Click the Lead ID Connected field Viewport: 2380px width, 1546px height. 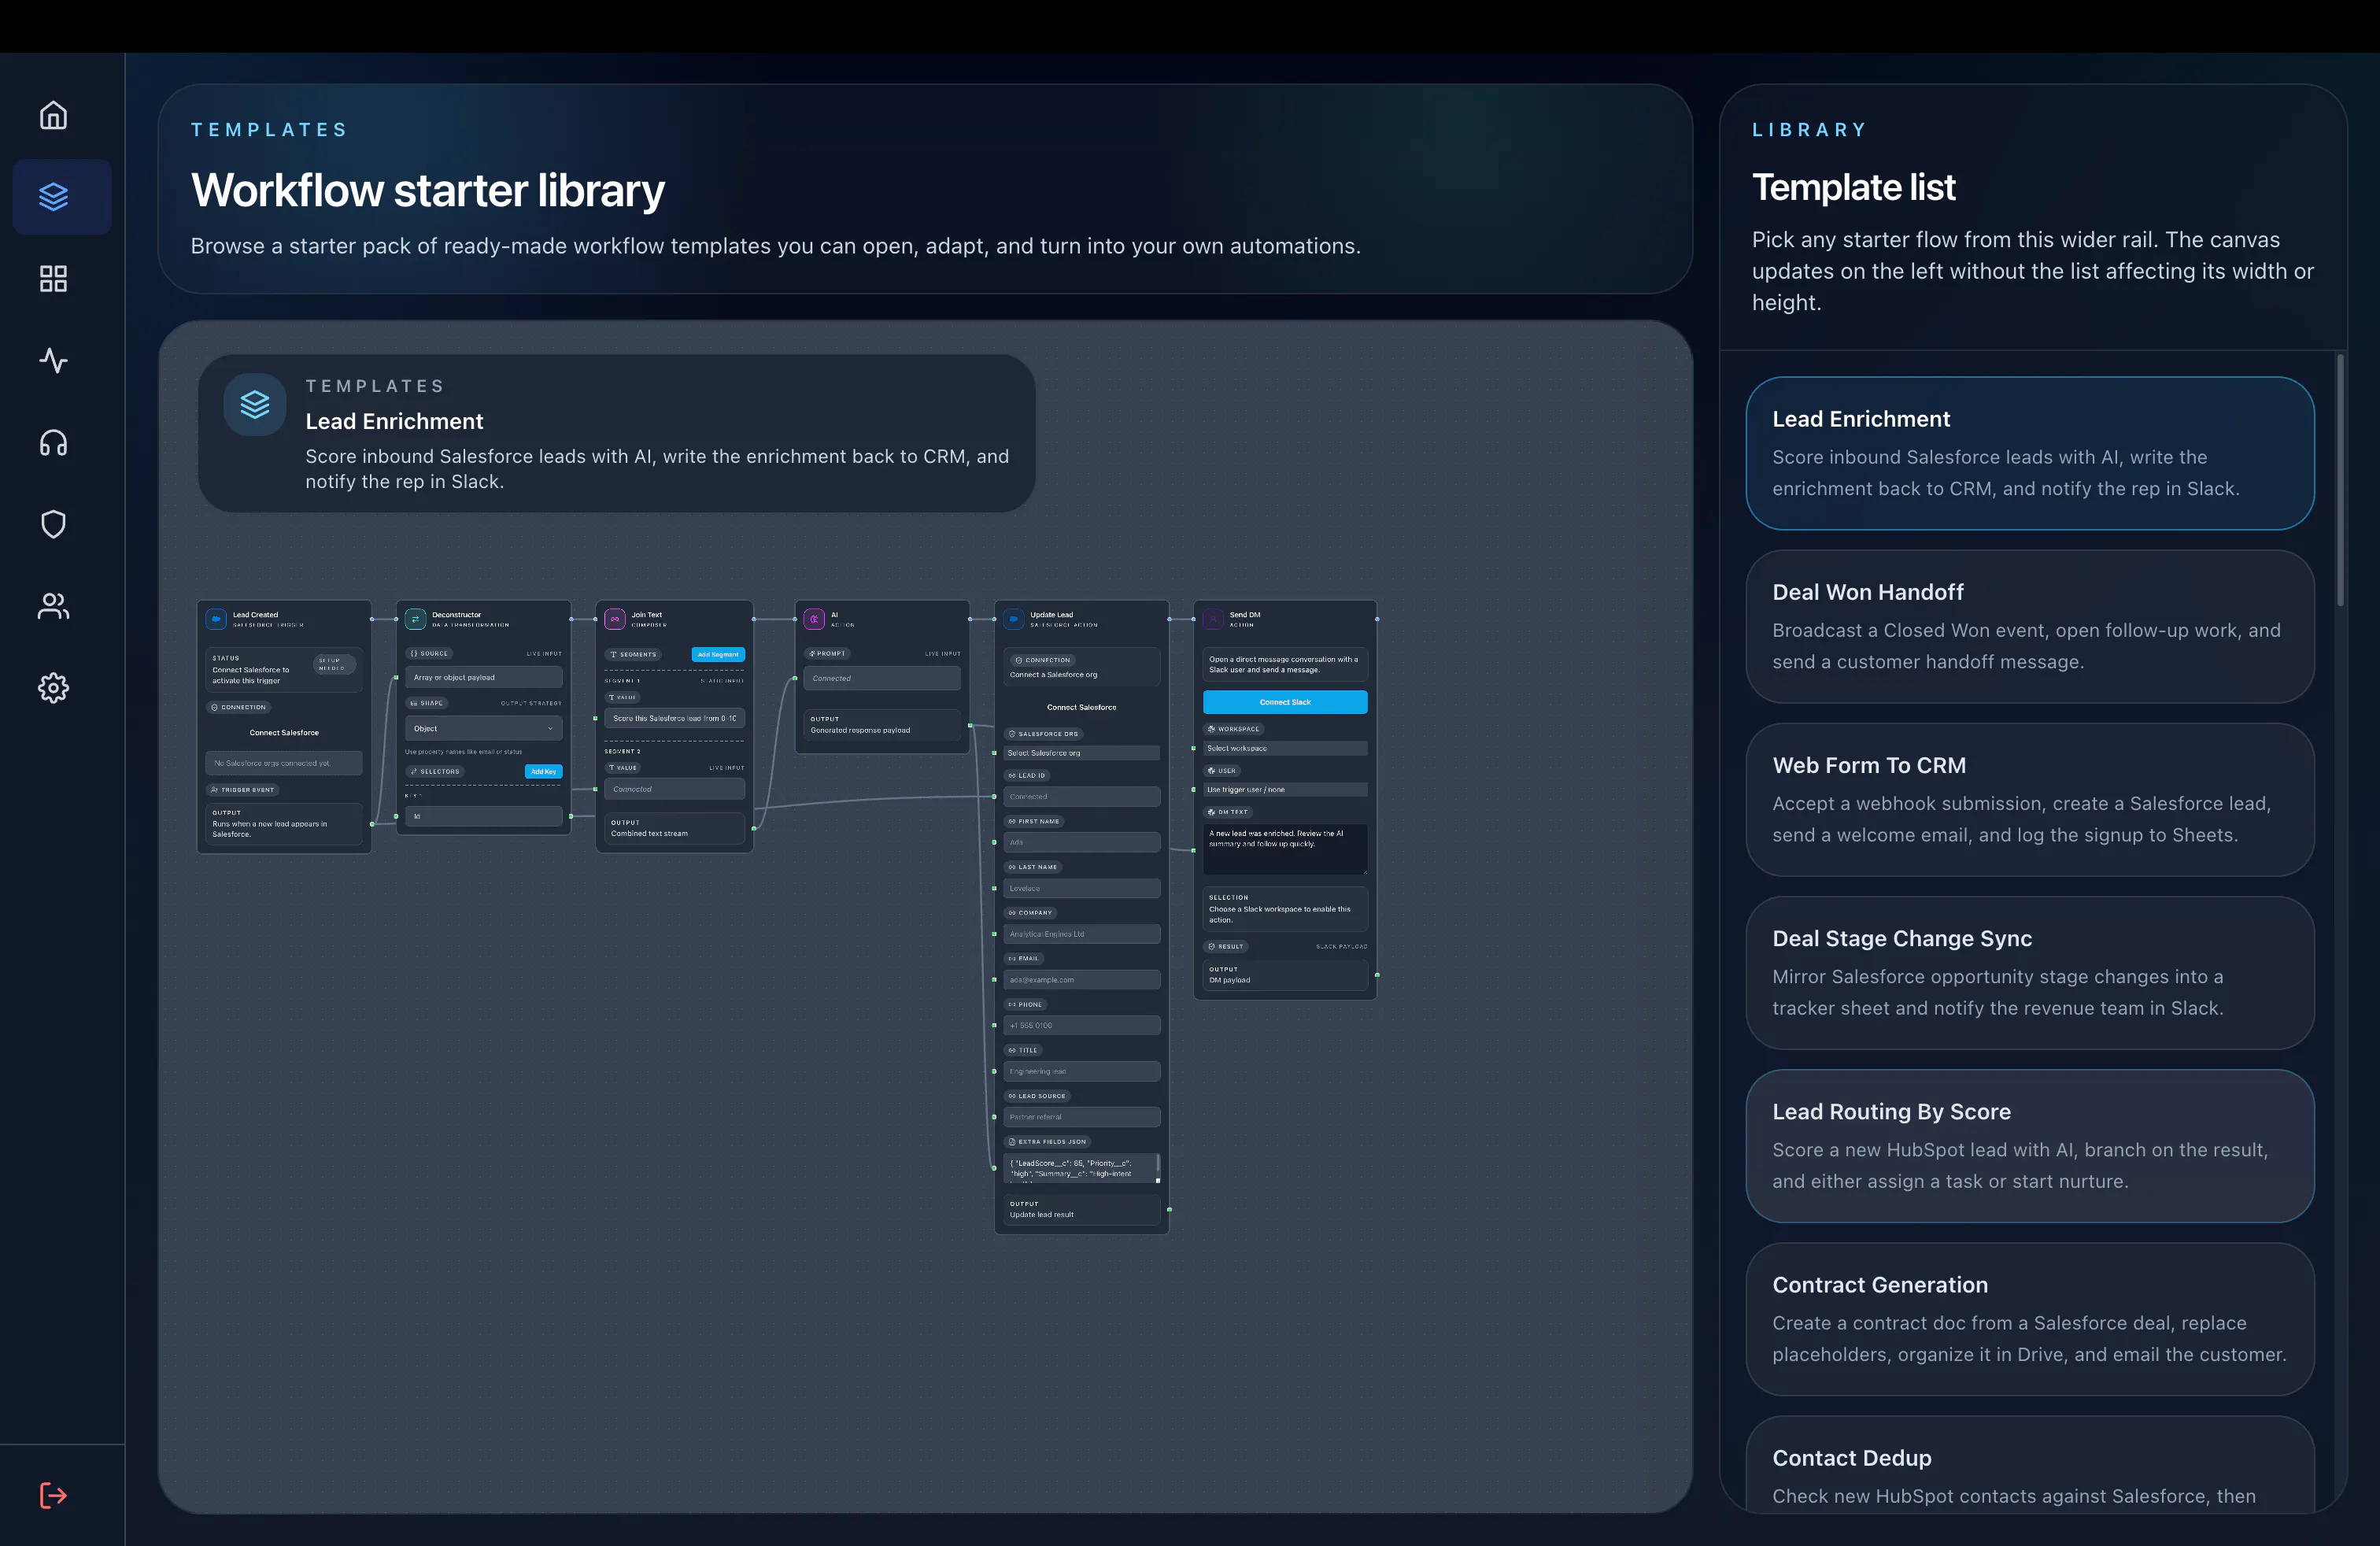pos(1081,797)
